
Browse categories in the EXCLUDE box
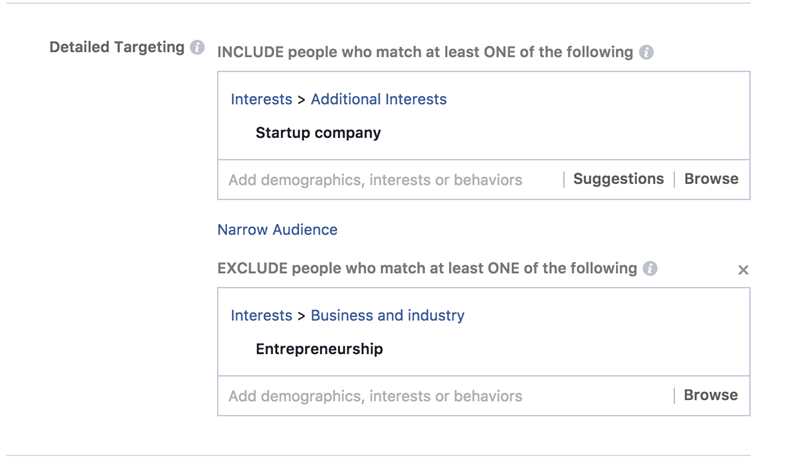[x=711, y=395]
